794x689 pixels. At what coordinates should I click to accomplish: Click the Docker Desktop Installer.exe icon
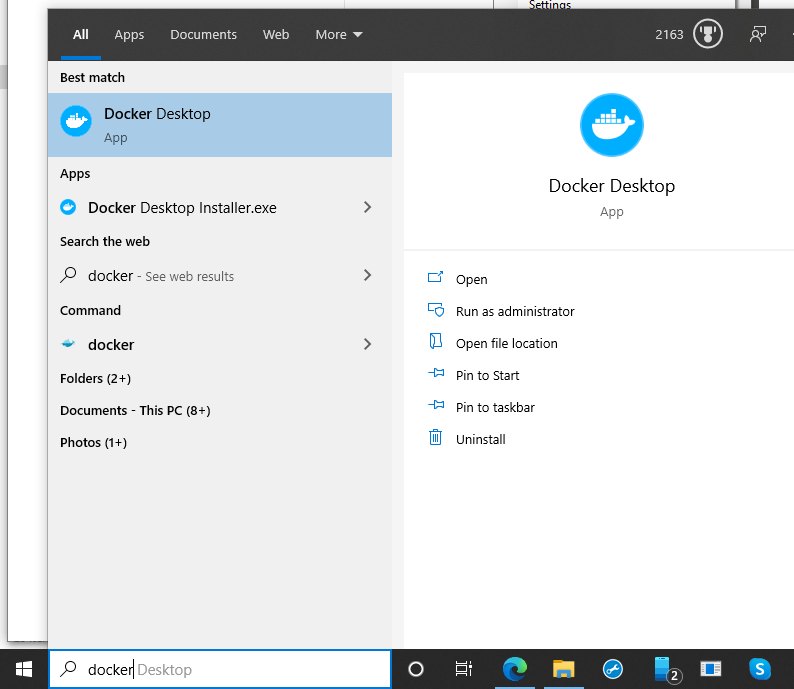(68, 208)
